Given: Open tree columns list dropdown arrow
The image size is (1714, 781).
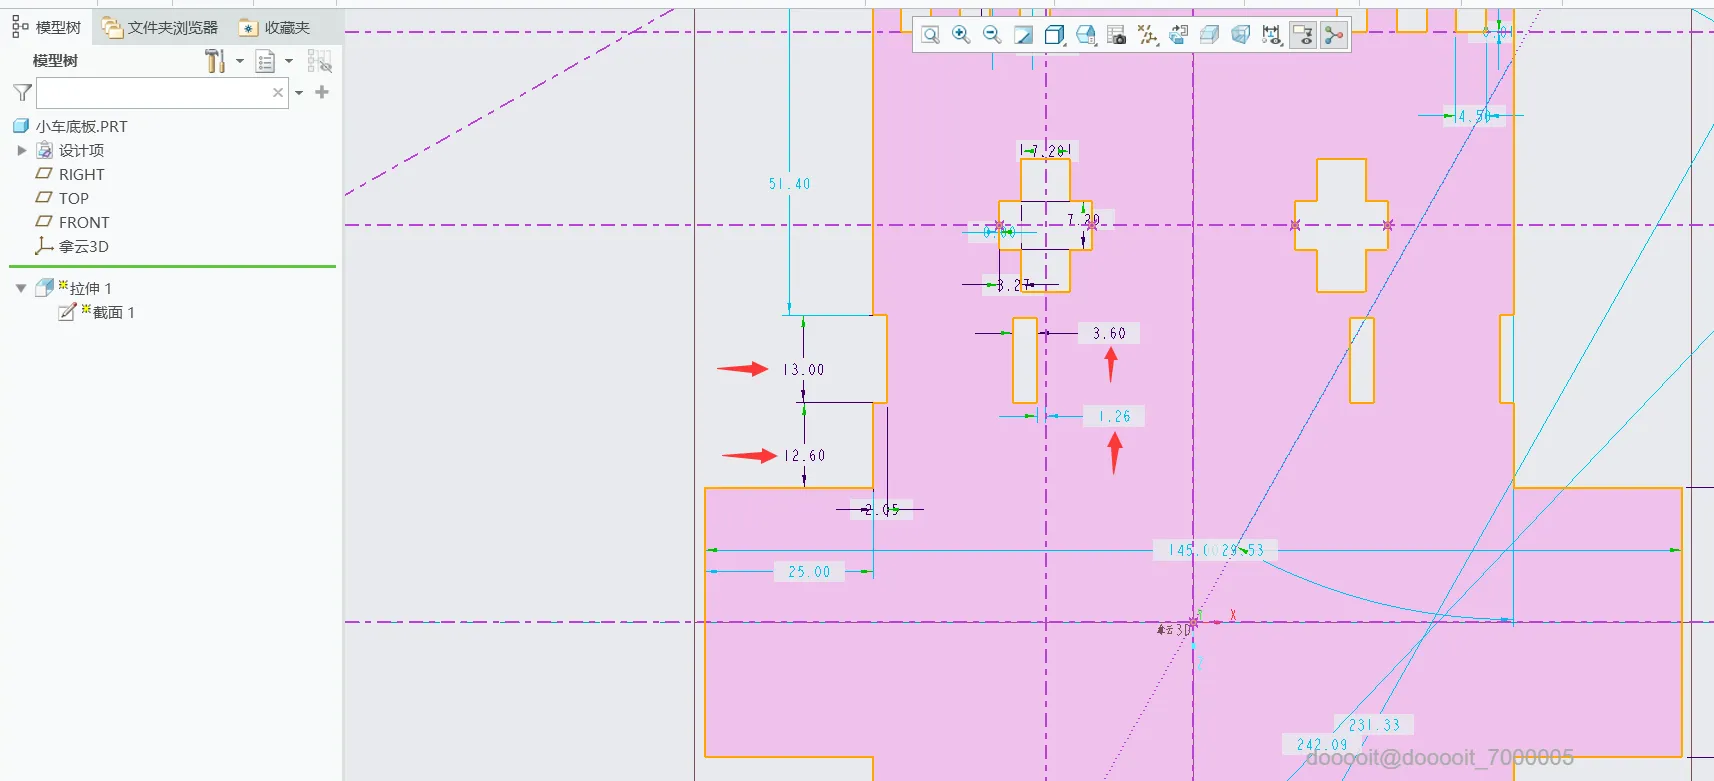Looking at the screenshot, I should pos(289,61).
